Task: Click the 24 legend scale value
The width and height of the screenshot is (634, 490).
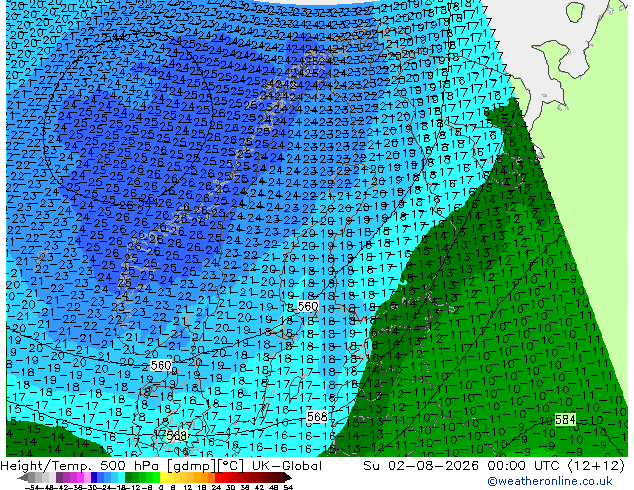Action: [x=216, y=487]
